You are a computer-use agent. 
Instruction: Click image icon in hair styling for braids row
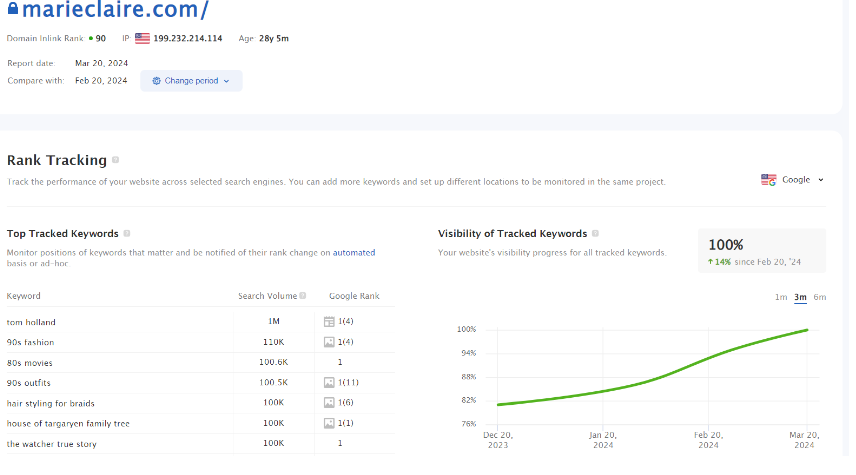pos(329,402)
